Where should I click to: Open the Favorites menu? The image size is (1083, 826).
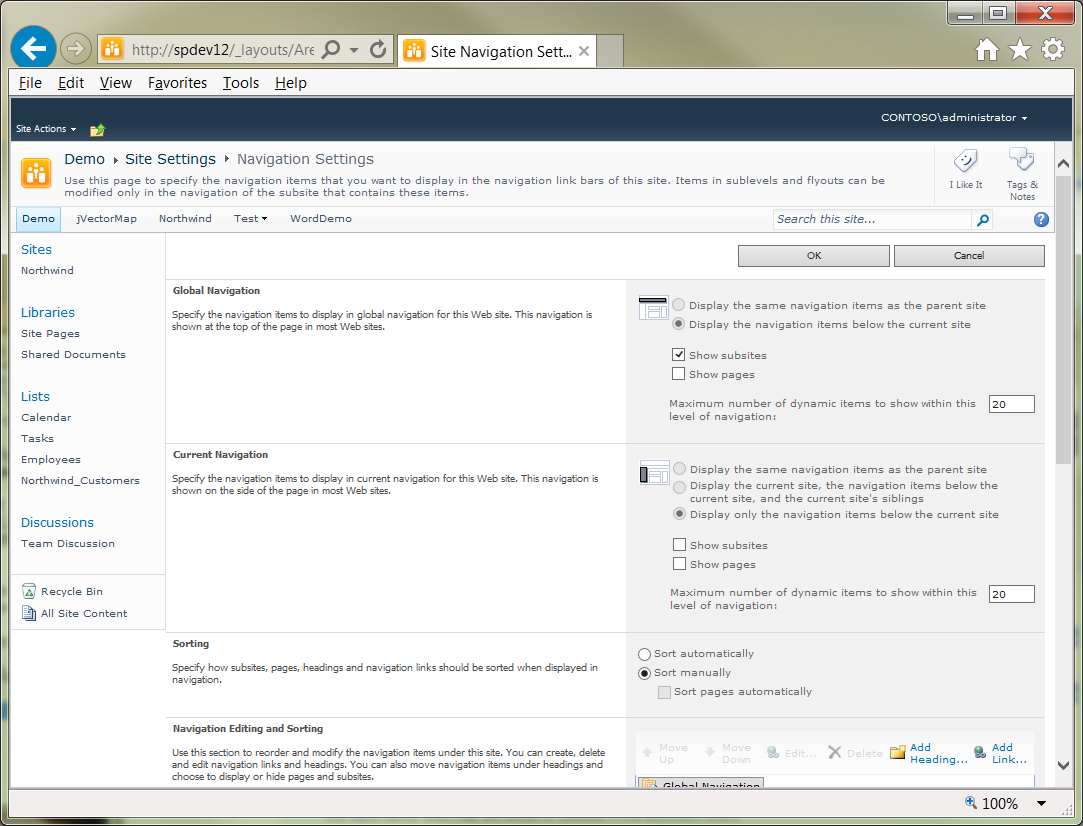[x=177, y=83]
